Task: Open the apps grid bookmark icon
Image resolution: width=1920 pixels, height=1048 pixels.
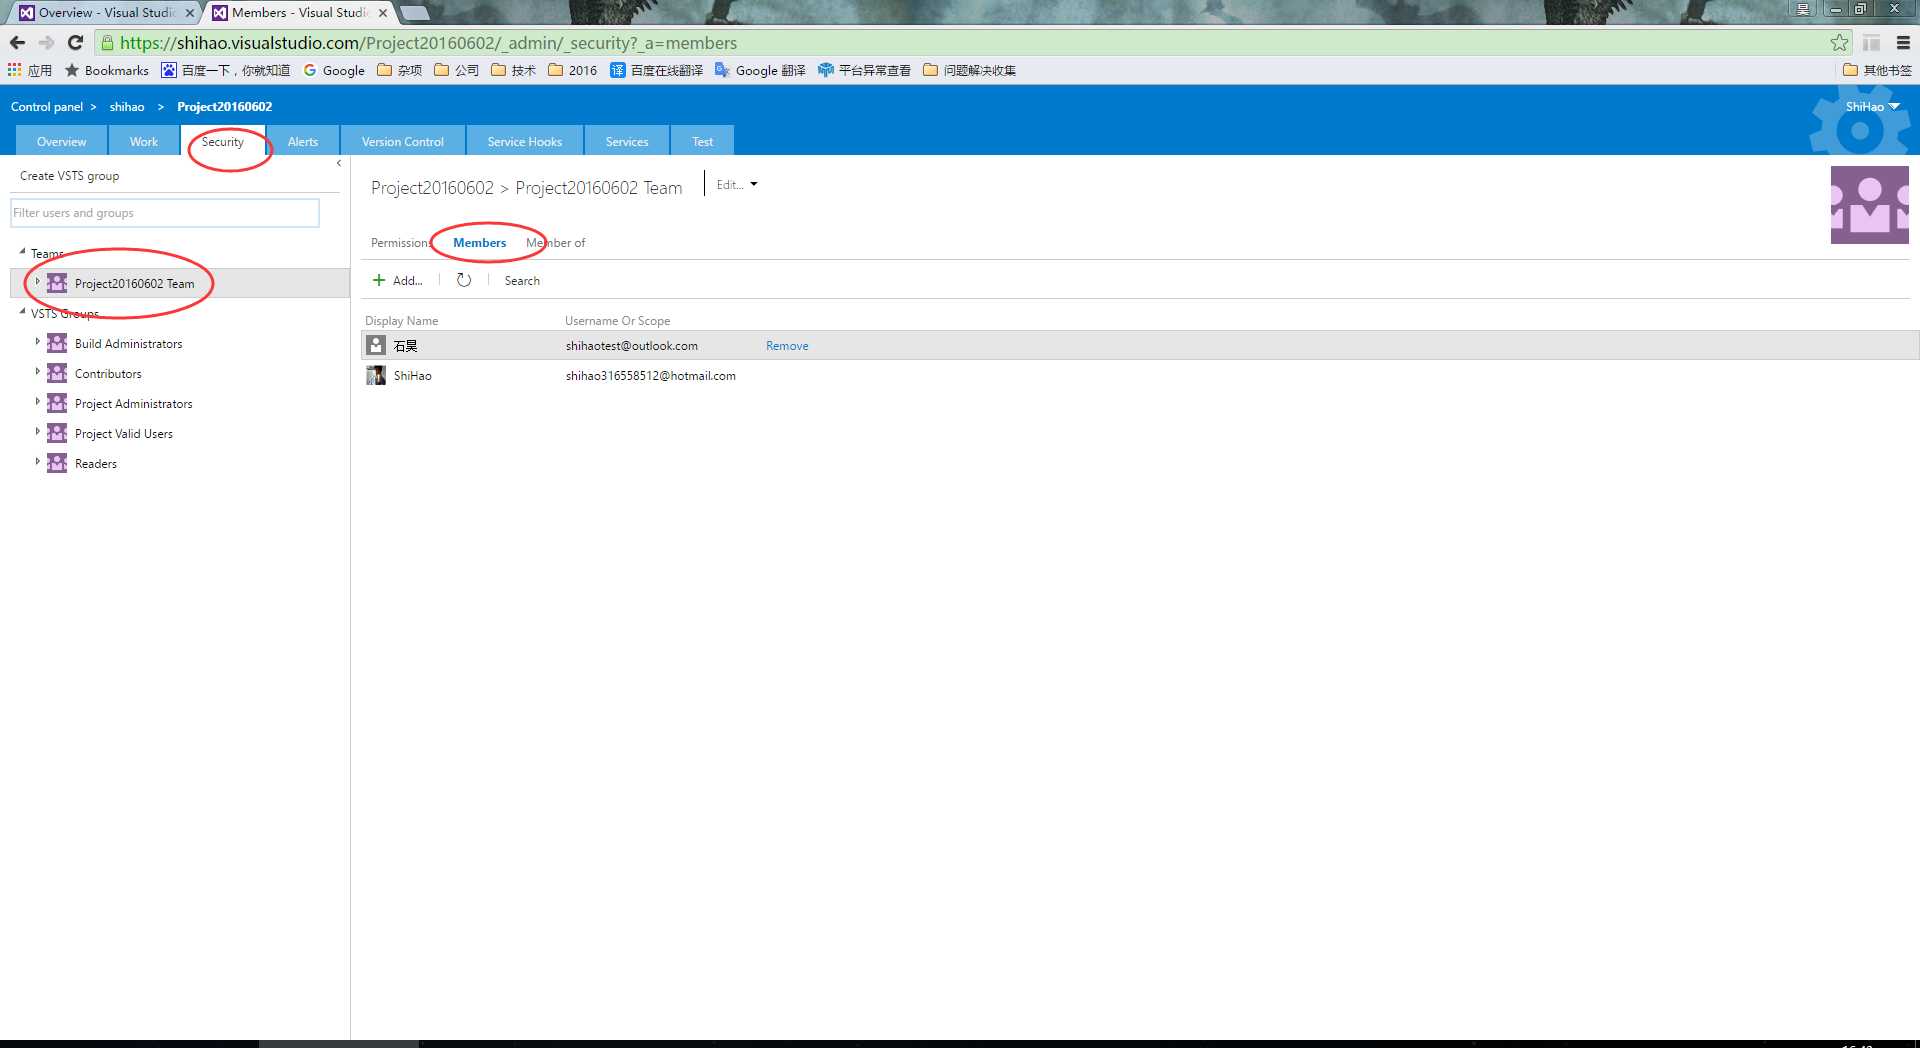Action: pyautogui.click(x=14, y=70)
